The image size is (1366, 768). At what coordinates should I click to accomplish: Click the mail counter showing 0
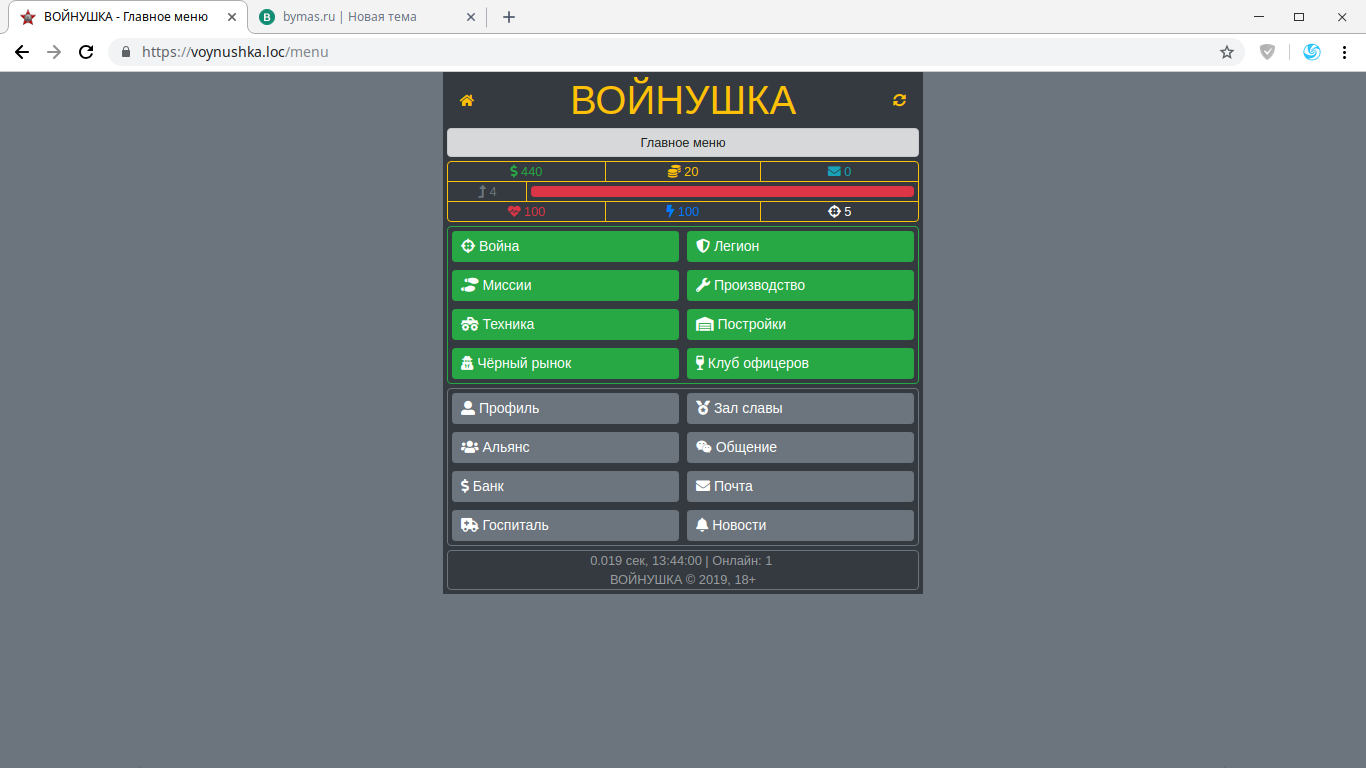pos(839,171)
